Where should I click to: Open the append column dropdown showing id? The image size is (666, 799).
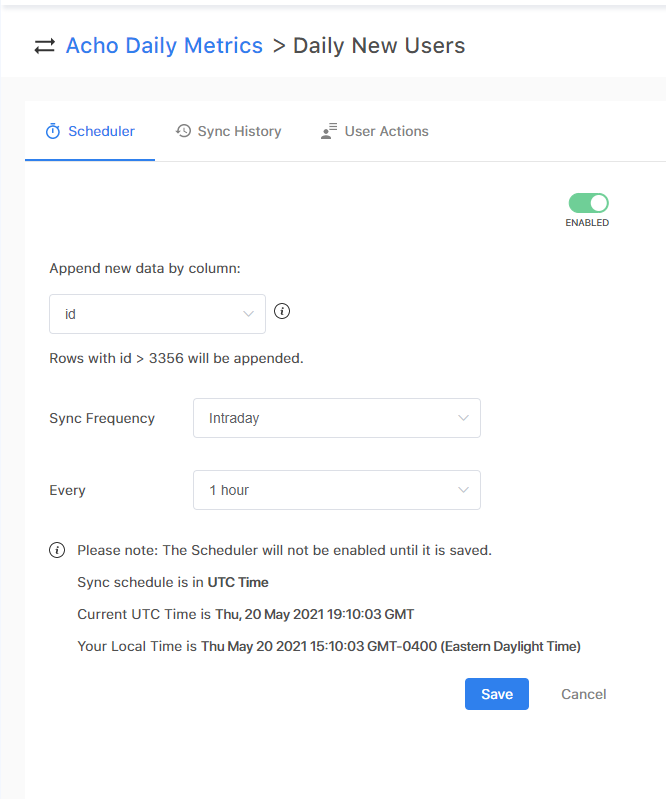pos(157,314)
